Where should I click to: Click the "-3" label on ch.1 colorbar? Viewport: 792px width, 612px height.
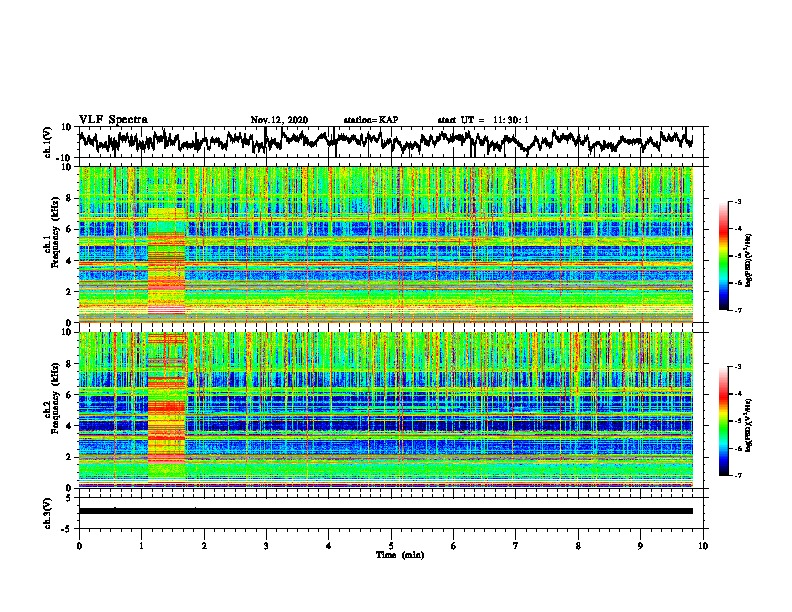coord(737,202)
